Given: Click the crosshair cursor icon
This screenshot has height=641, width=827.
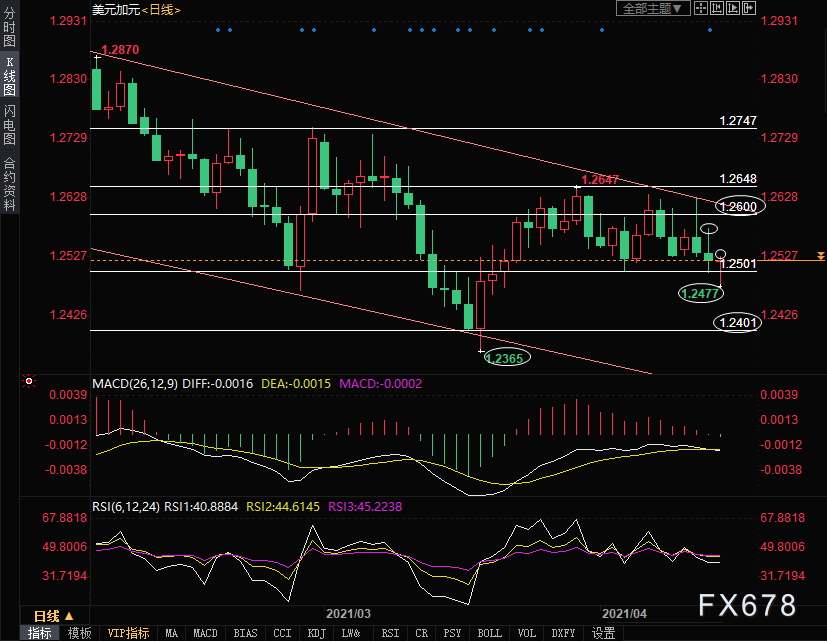Looking at the screenshot, I should point(700,8).
